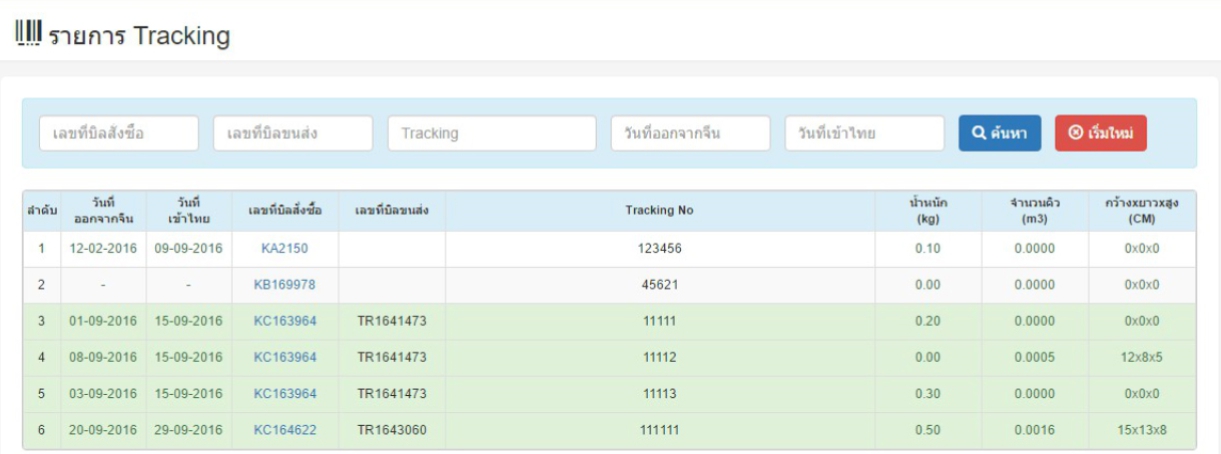
Task: Click the ลำดับ column header
Action: click(41, 211)
